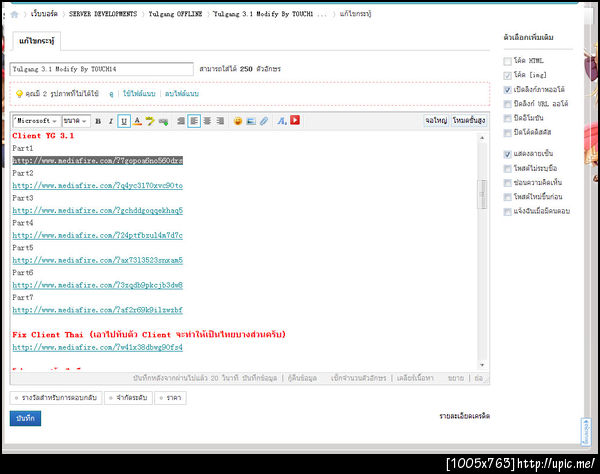The height and width of the screenshot is (474, 600).
Task: Toggle the show signature checkbox 'แสดงลายเซ็น'
Action: click(x=507, y=154)
